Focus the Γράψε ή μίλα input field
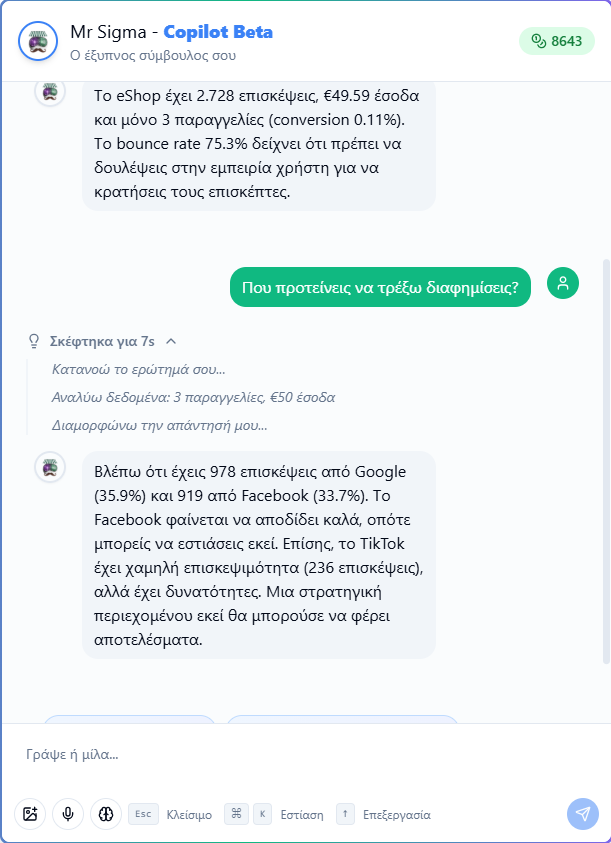Image resolution: width=611 pixels, height=843 pixels. pos(306,754)
